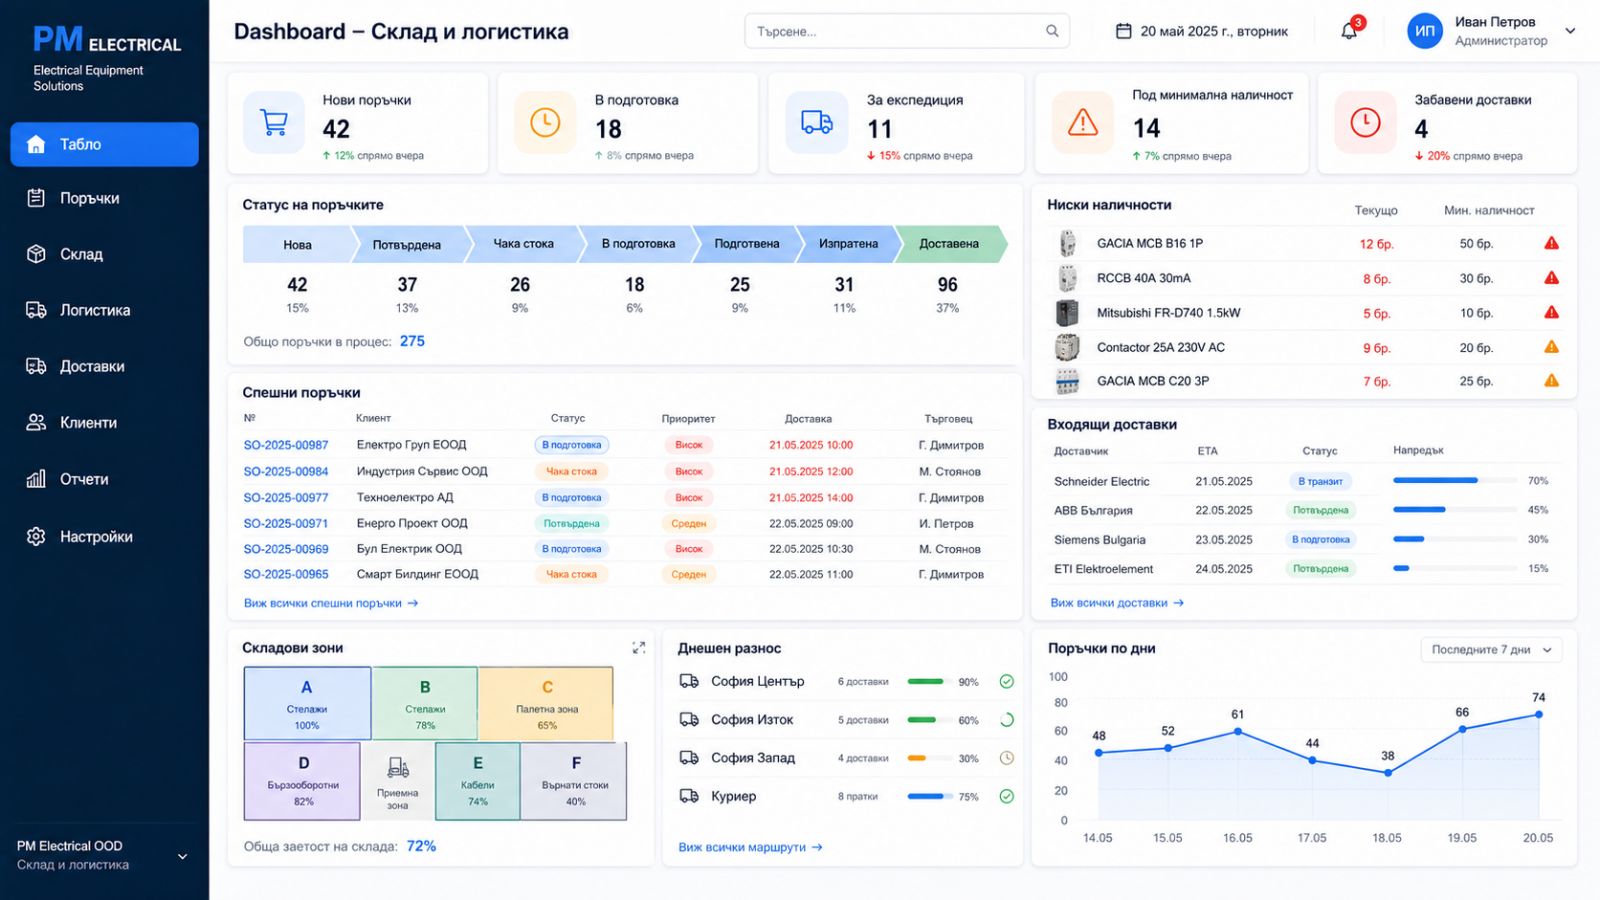
Task: Click the shopping cart icon for Нови поръчки
Action: (x=274, y=122)
